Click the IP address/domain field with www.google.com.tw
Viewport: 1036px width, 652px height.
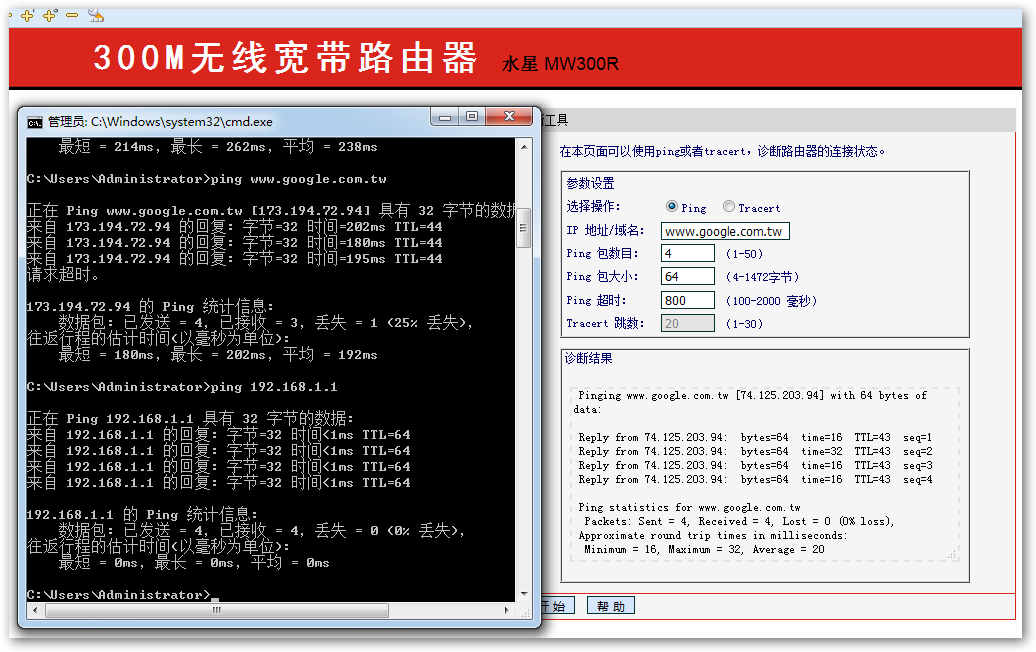tap(725, 231)
